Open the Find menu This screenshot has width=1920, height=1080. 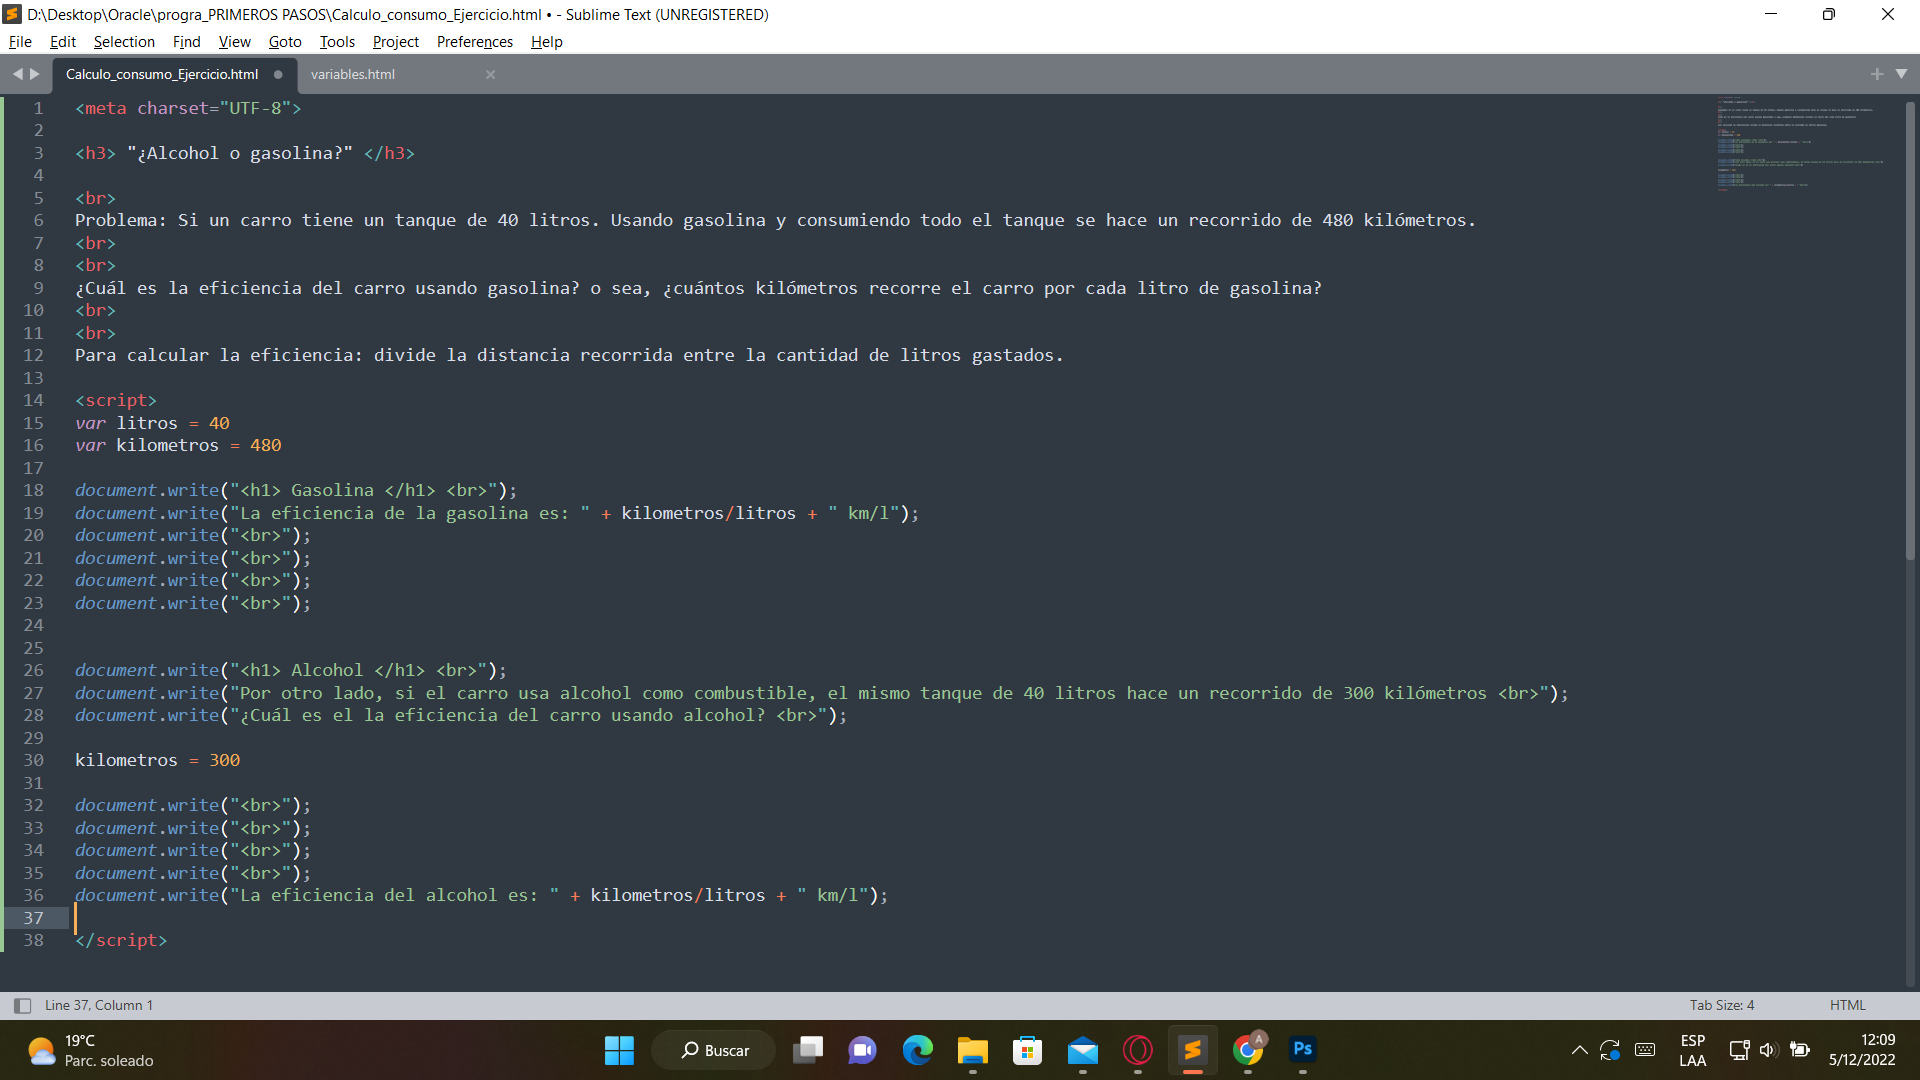coord(186,42)
